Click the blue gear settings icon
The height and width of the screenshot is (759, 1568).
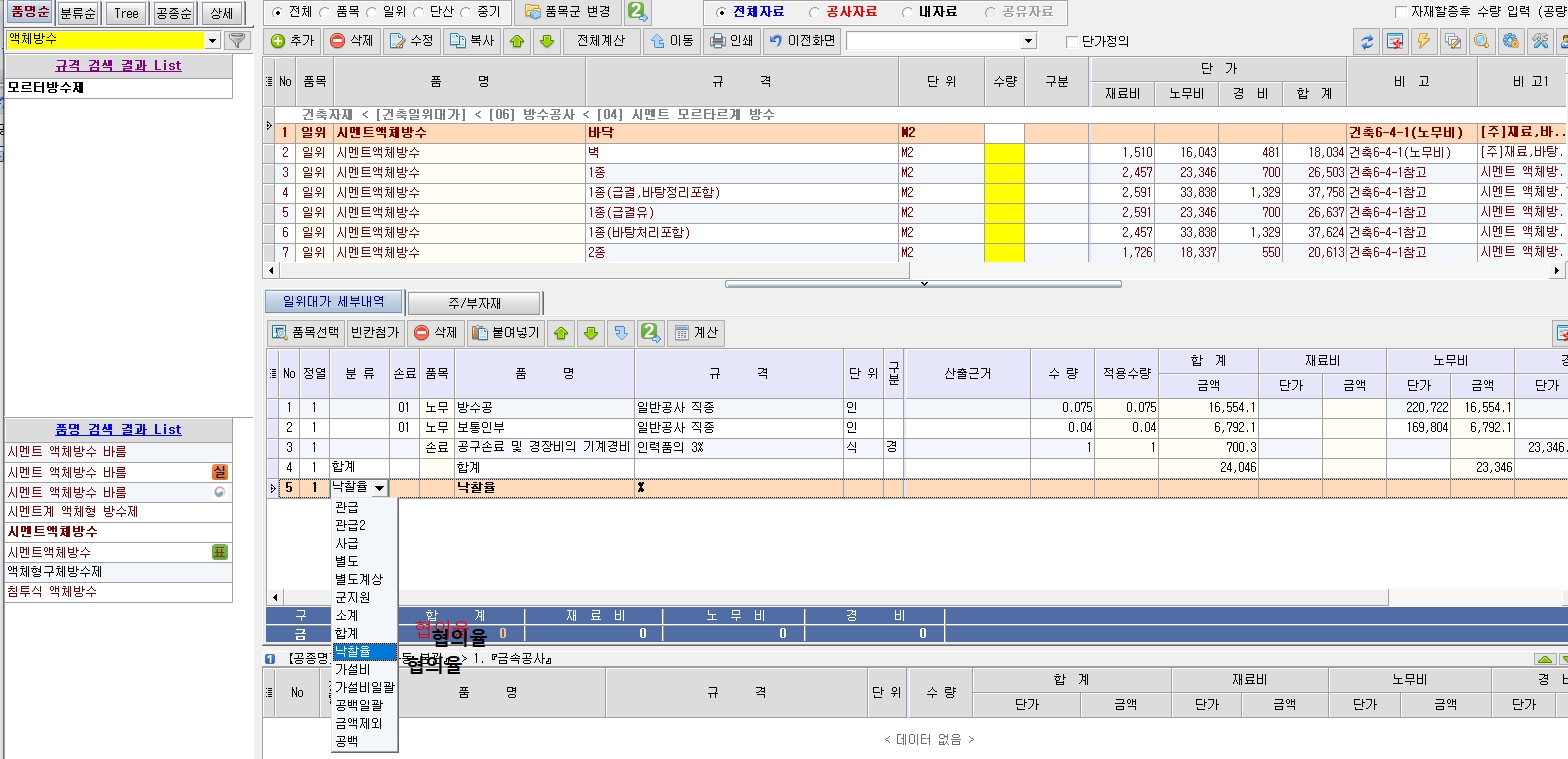tap(1510, 42)
